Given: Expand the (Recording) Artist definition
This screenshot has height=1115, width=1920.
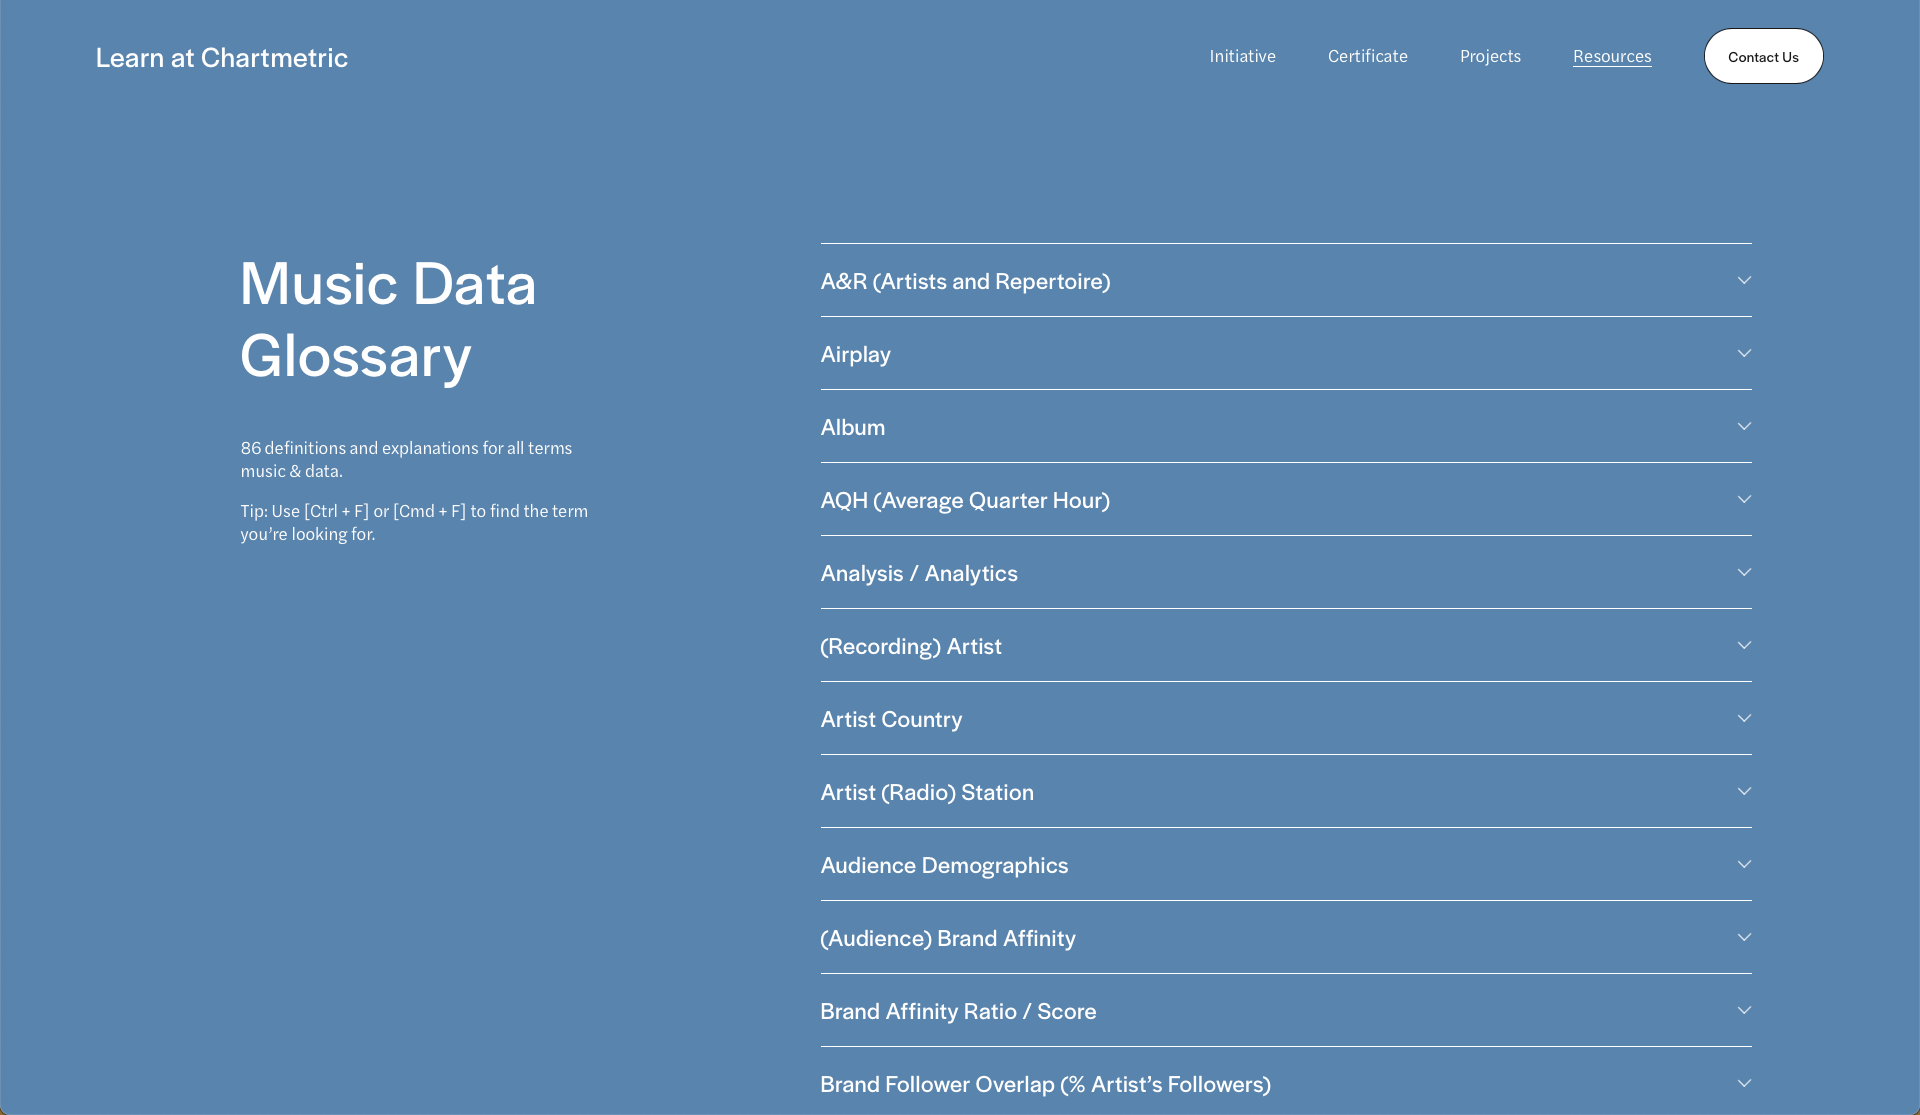Looking at the screenshot, I should 910,647.
